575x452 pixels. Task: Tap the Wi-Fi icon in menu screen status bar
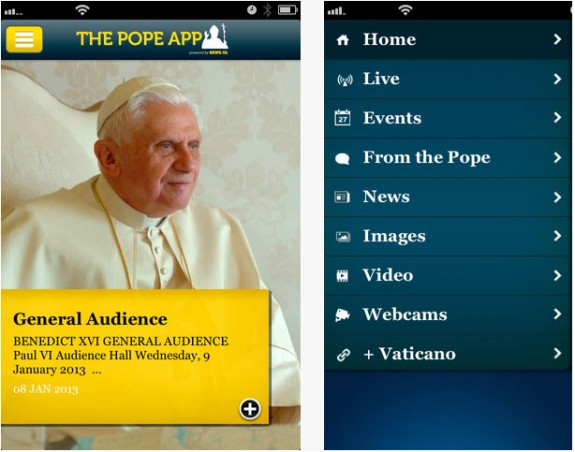click(405, 10)
